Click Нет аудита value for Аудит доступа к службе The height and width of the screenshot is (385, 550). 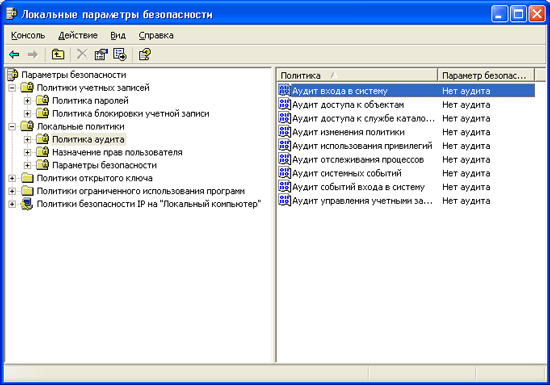[x=466, y=118]
